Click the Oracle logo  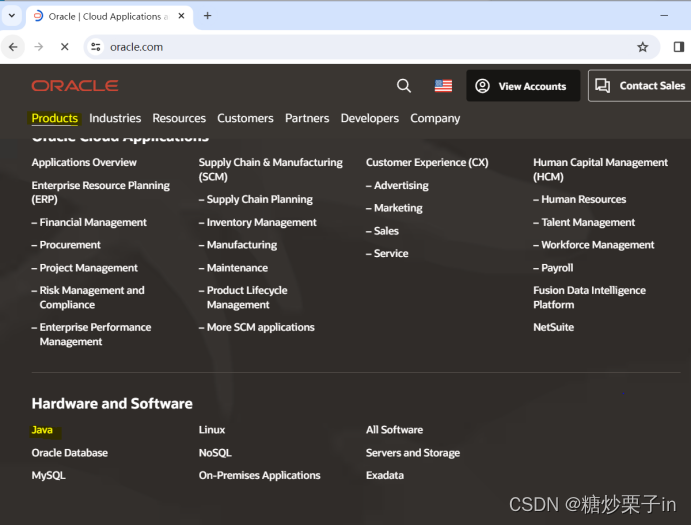[75, 86]
